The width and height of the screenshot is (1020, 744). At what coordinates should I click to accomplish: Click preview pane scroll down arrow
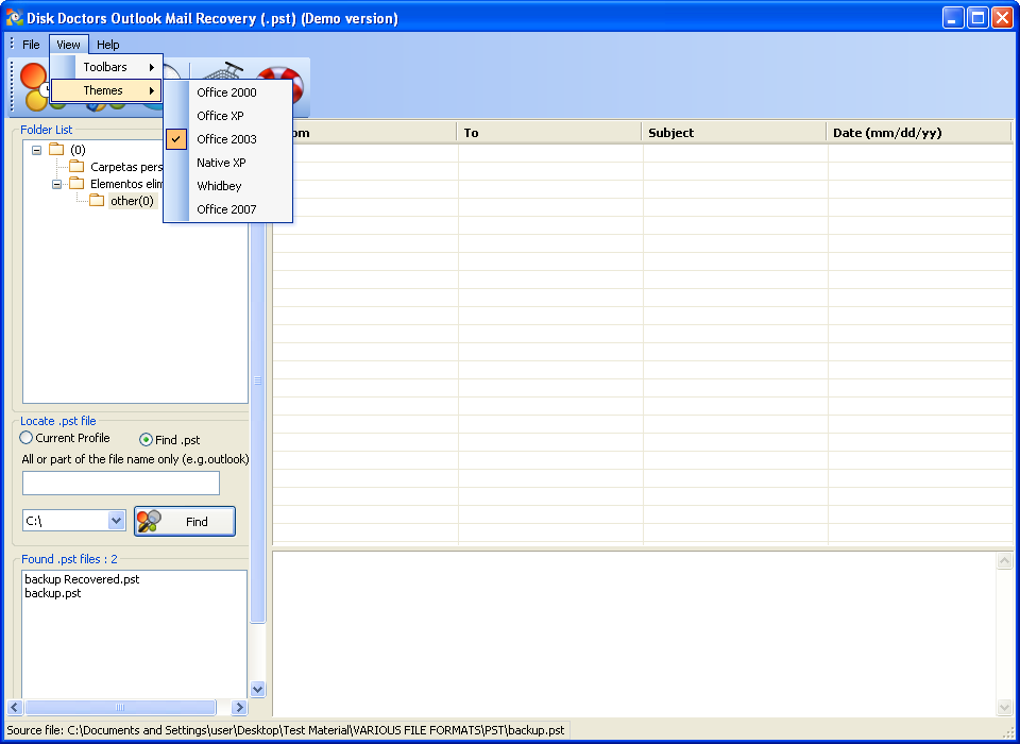tap(1004, 707)
